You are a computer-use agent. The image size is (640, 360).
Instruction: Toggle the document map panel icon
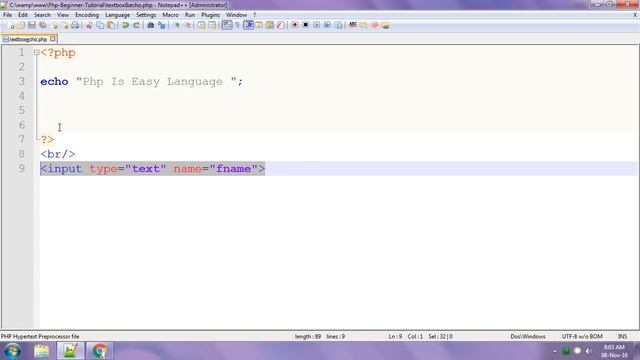(x=270, y=25)
